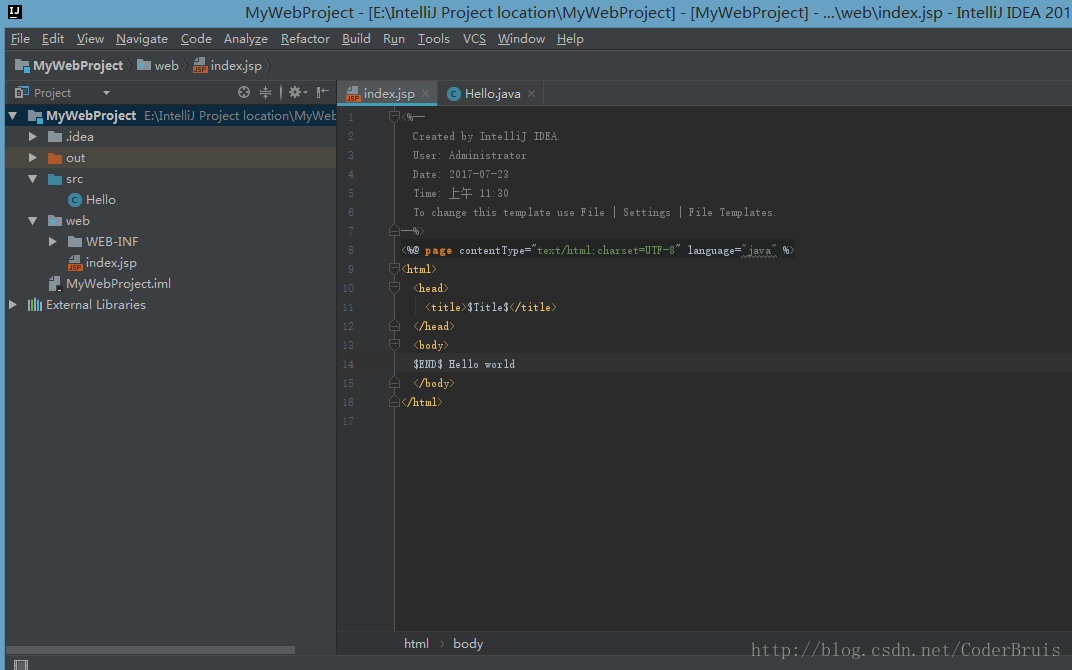Open the VCS menu

474,39
